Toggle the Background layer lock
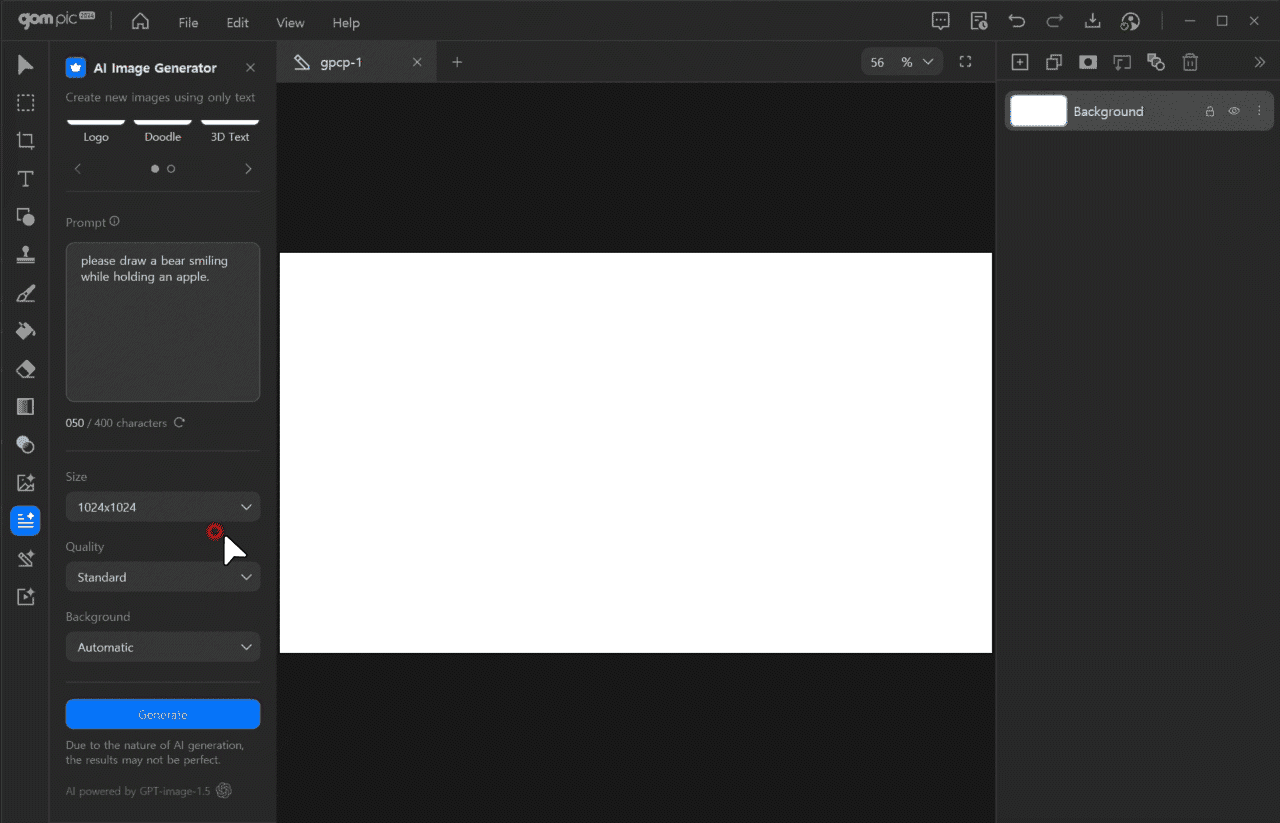 [x=1210, y=111]
